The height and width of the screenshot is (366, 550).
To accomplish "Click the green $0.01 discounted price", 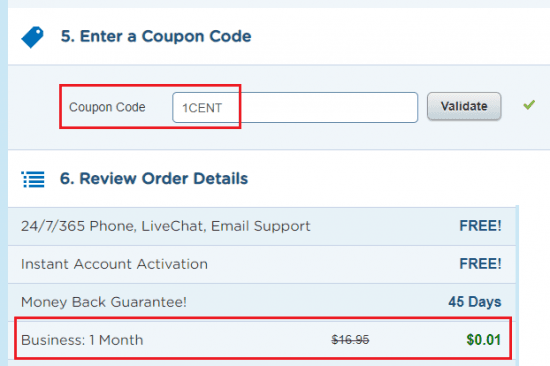I will click(483, 340).
